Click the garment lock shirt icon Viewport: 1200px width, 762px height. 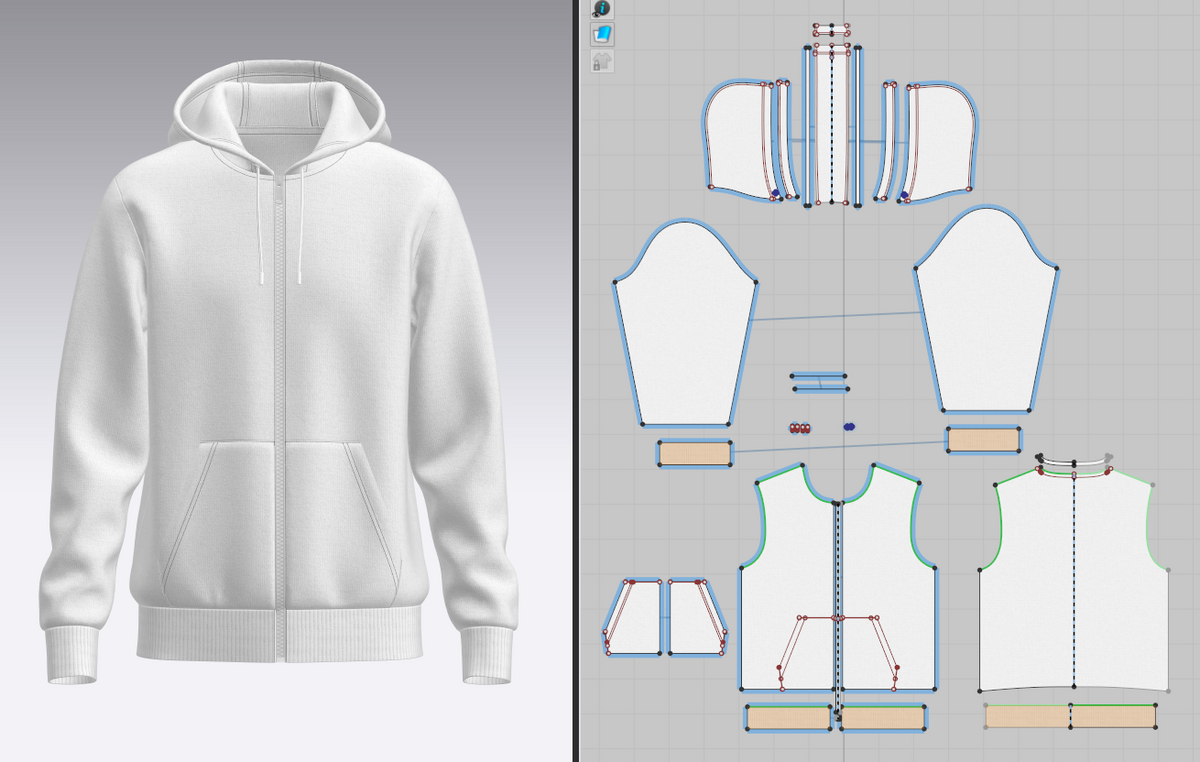[x=602, y=61]
